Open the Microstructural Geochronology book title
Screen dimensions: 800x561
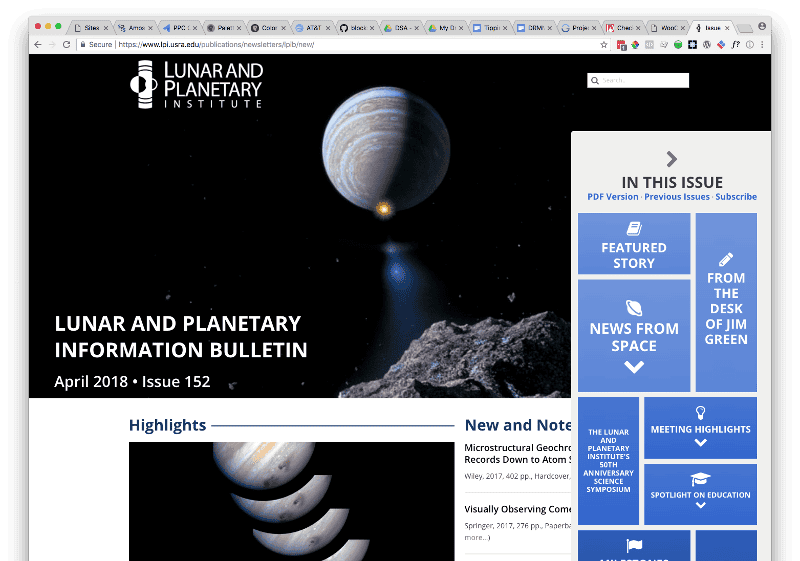(x=517, y=453)
